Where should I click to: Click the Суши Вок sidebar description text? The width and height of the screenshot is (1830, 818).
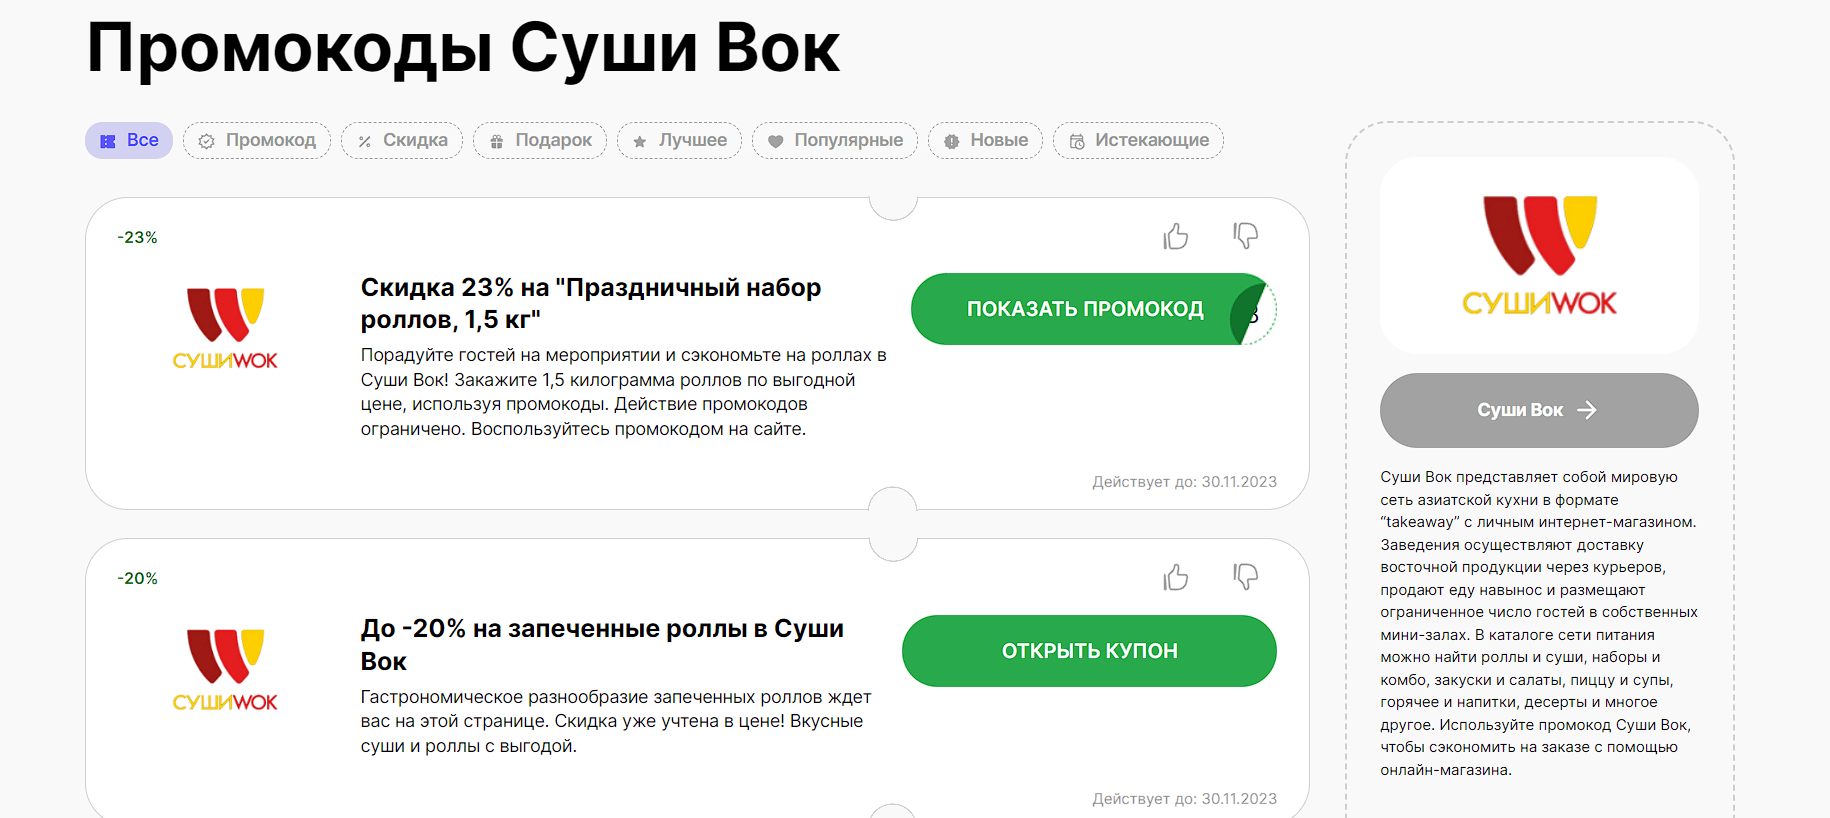click(1539, 623)
